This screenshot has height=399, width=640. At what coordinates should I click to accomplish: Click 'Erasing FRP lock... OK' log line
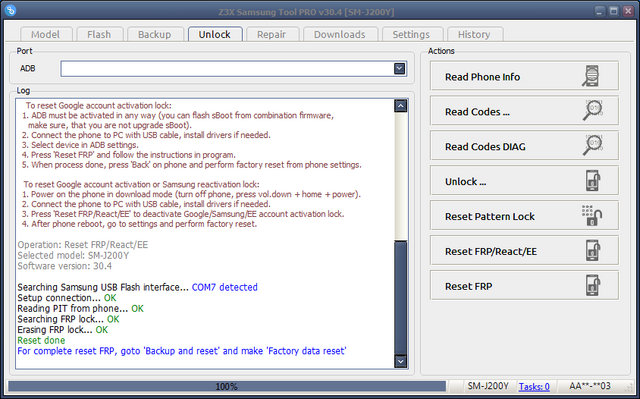coord(62,330)
